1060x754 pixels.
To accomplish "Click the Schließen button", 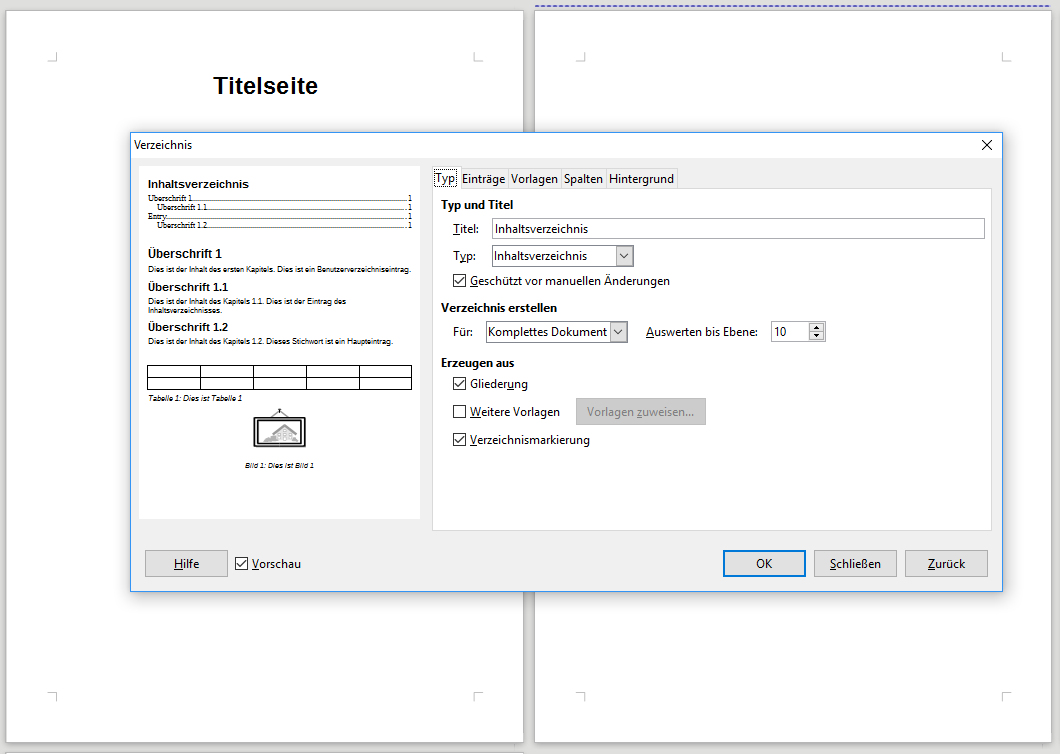I will 855,564.
